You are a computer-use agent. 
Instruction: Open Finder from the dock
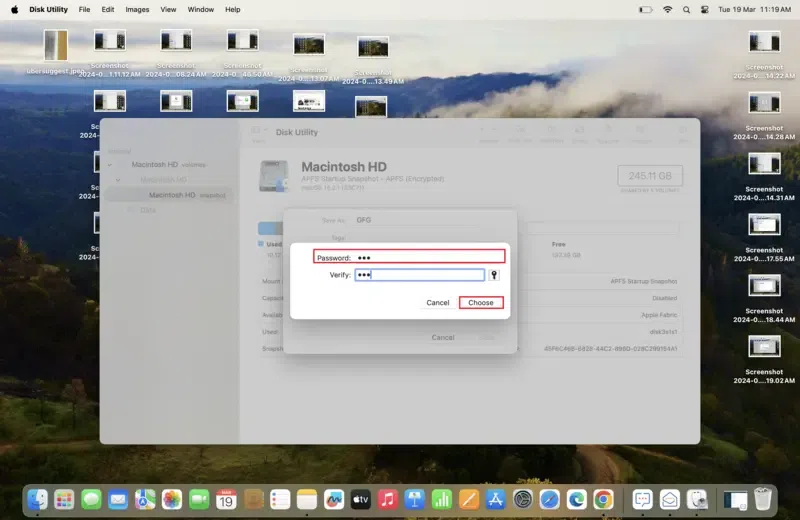pyautogui.click(x=37, y=500)
